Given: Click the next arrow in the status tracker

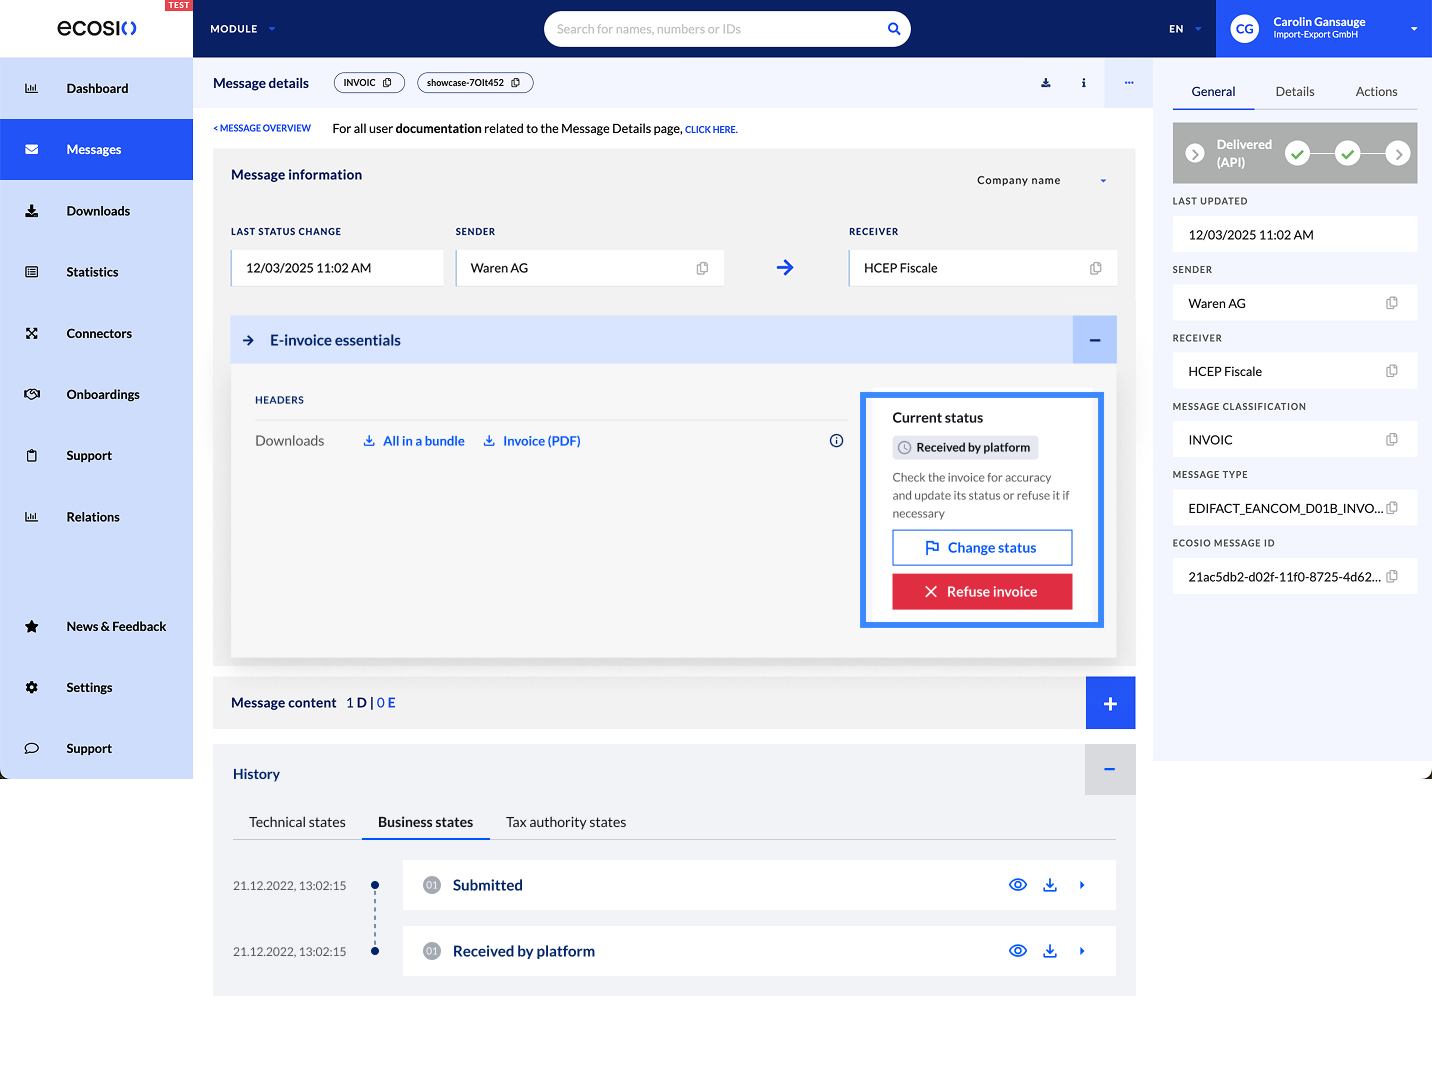Looking at the screenshot, I should (x=1398, y=154).
